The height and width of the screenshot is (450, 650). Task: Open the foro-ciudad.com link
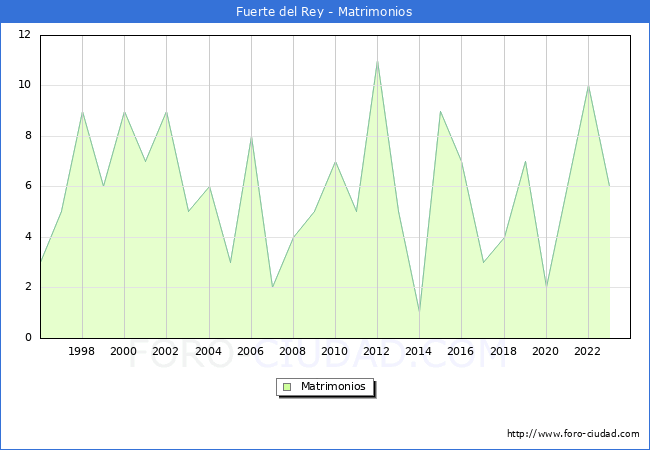pyautogui.click(x=573, y=434)
